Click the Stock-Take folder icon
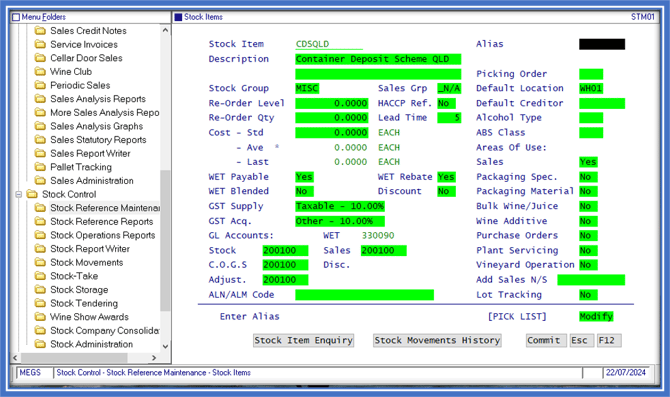670x397 pixels. pos(40,276)
